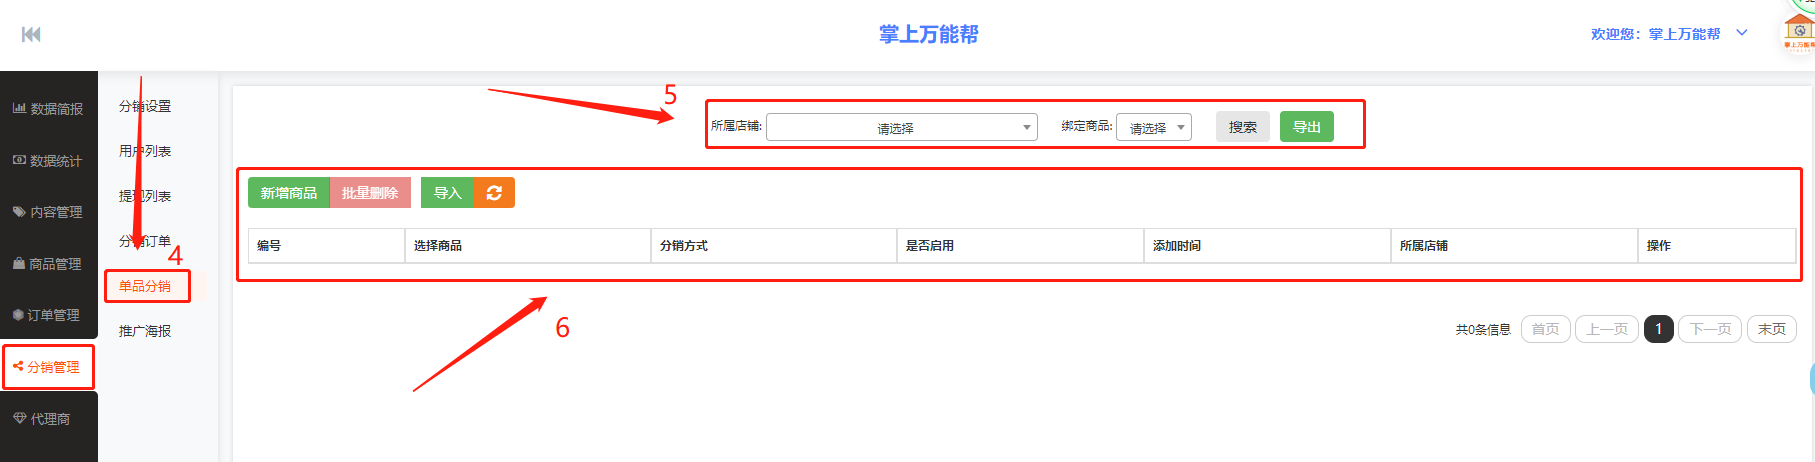
Task: Select 推广海报 in the submenu
Action: (145, 331)
